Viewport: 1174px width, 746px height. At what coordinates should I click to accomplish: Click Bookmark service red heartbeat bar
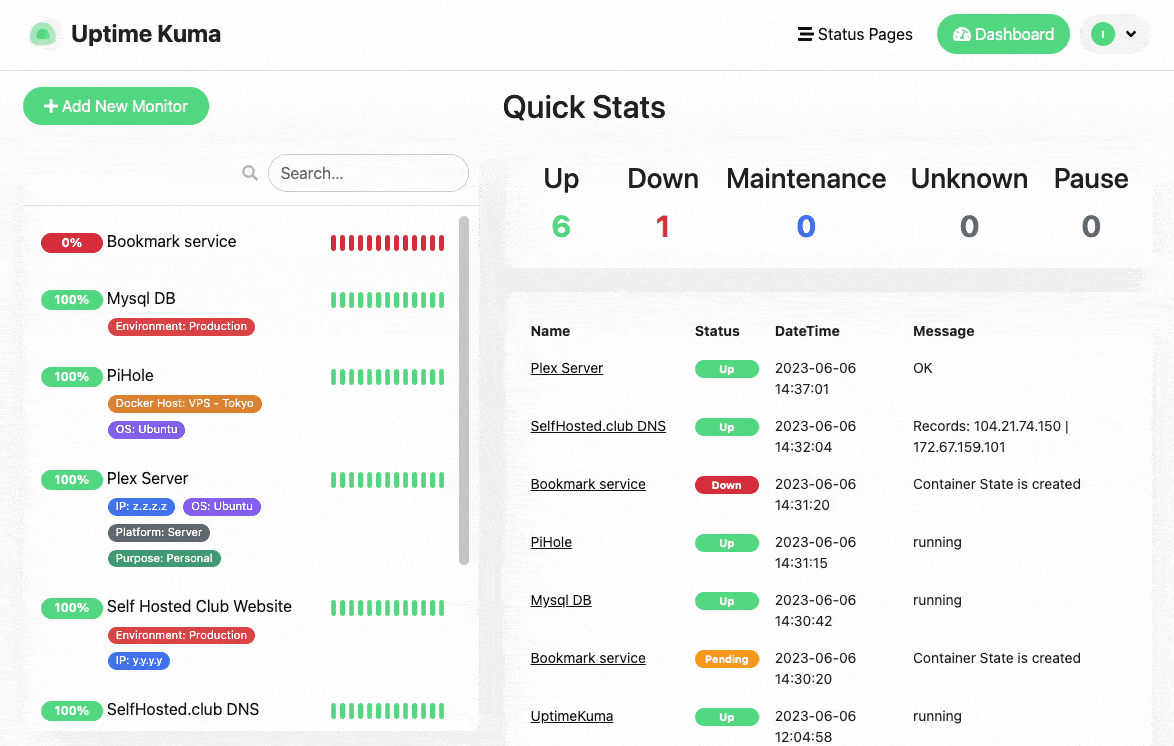pos(388,243)
